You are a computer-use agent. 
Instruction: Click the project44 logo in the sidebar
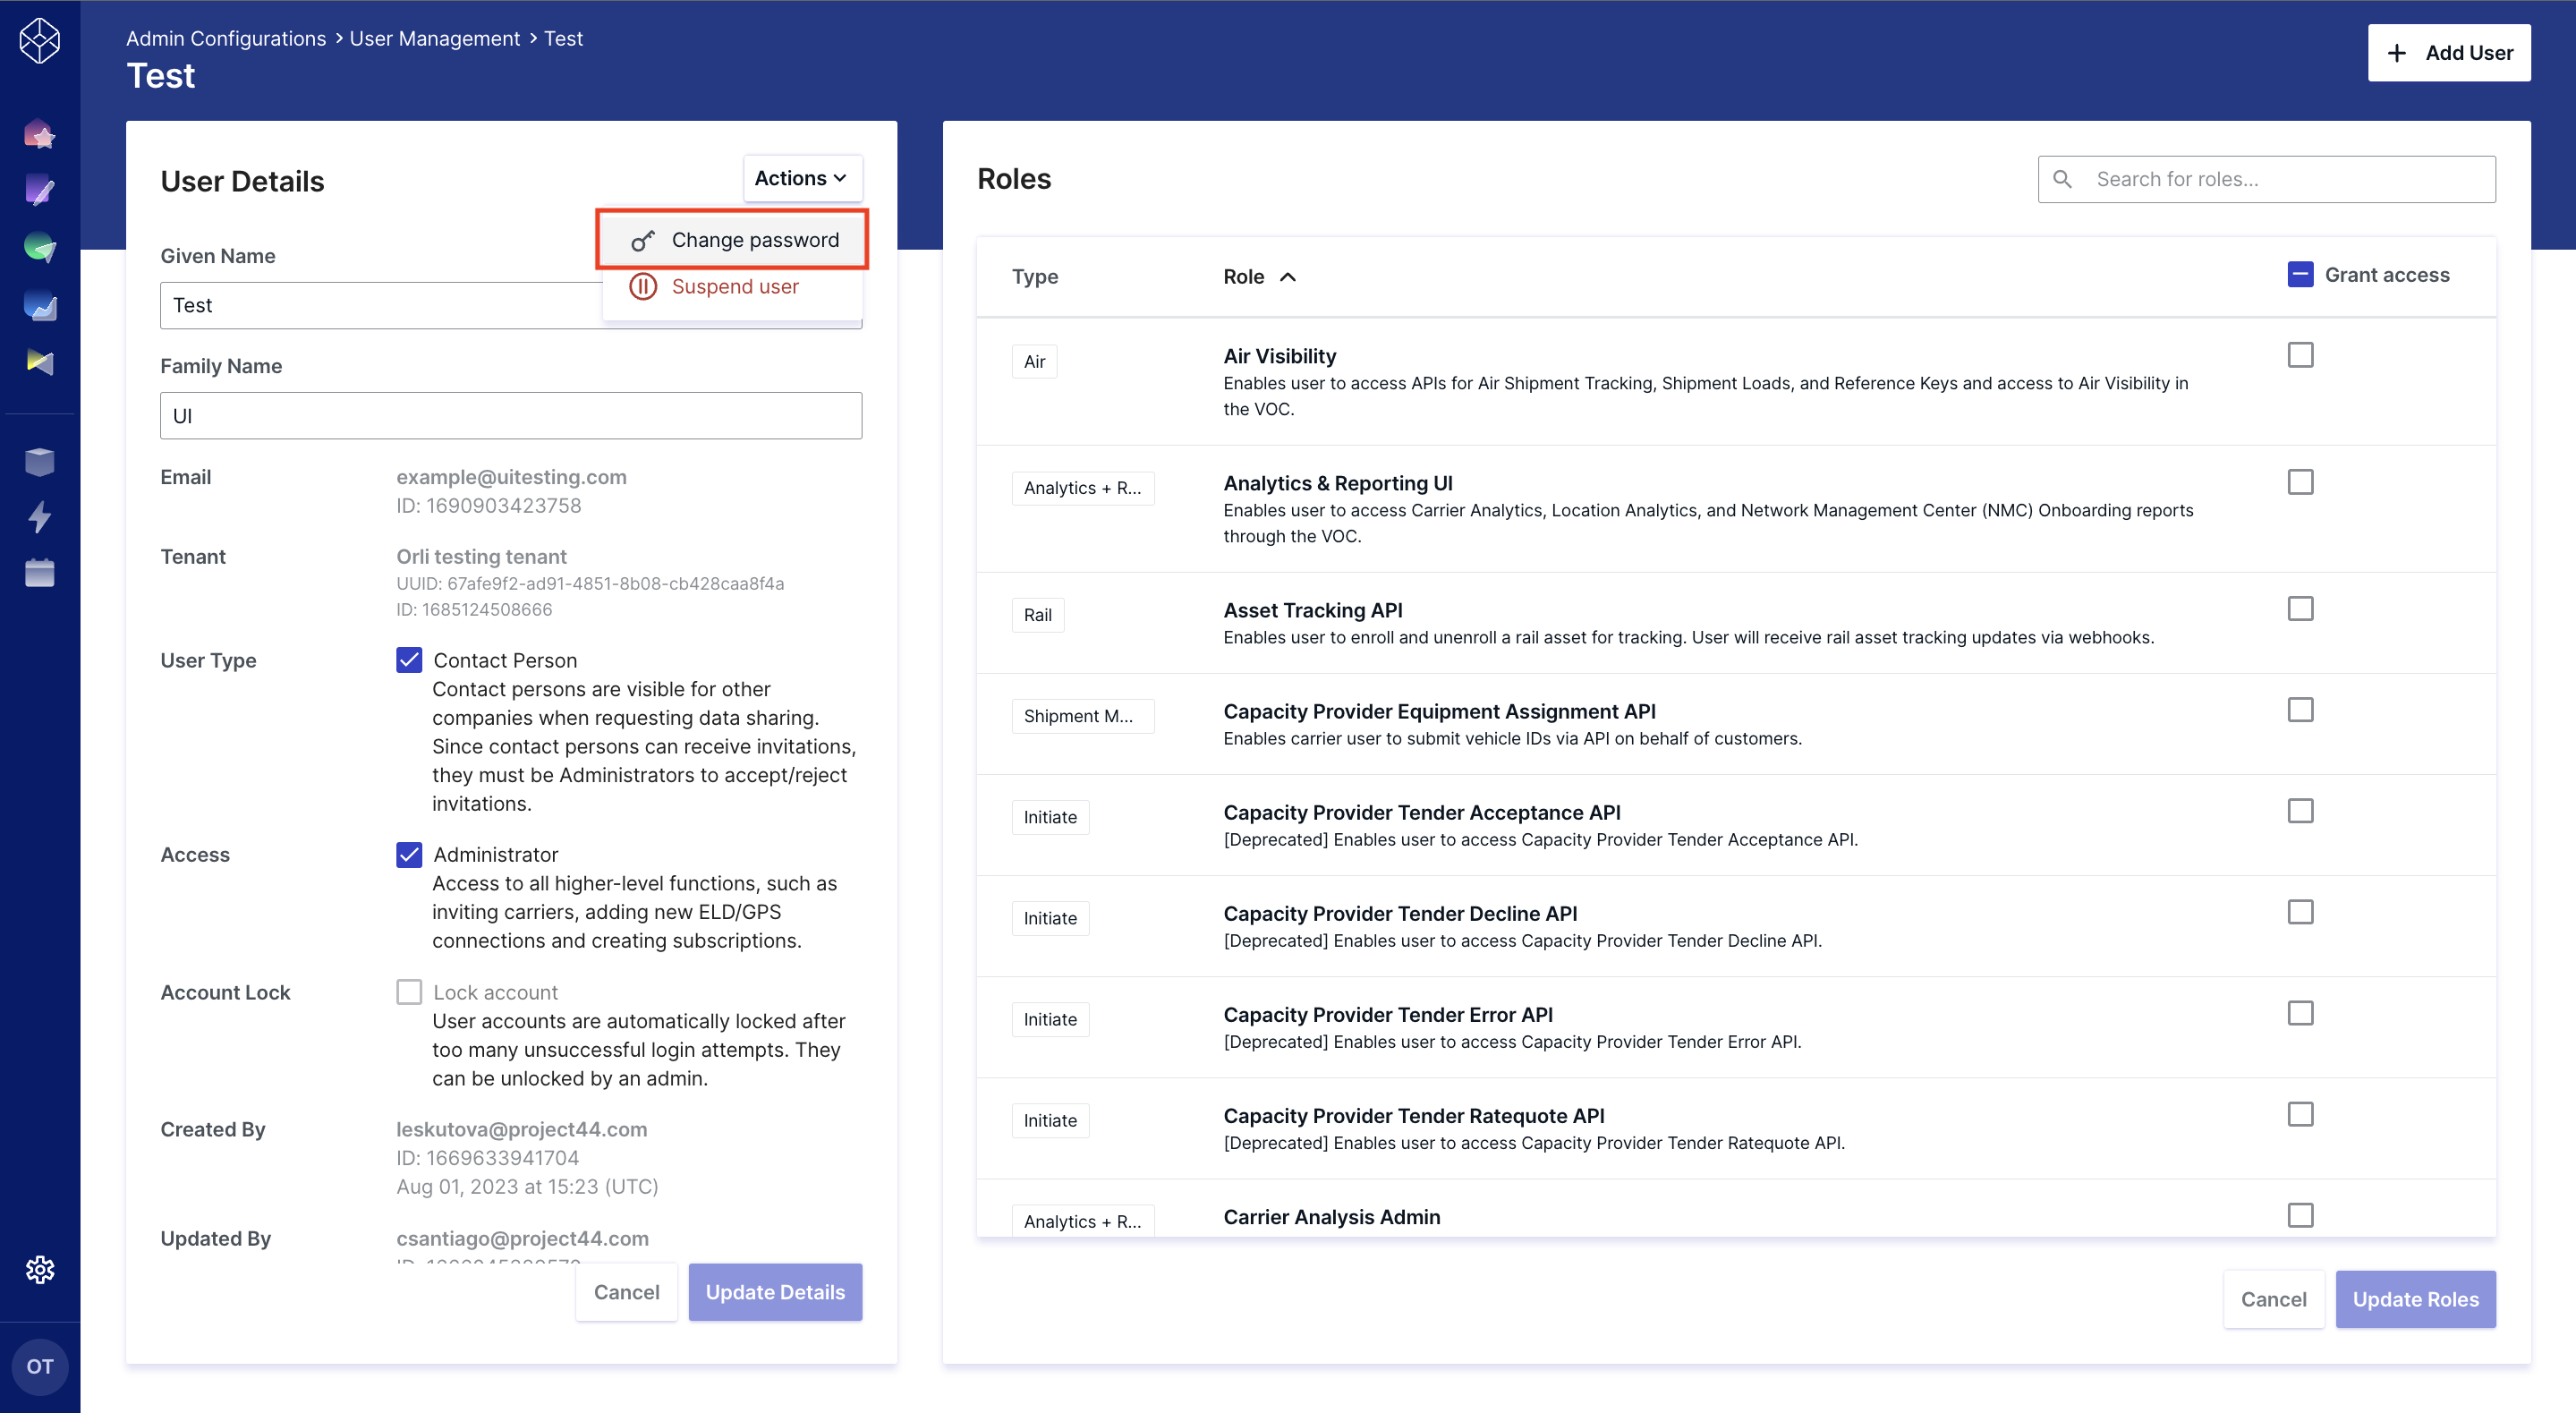point(40,40)
